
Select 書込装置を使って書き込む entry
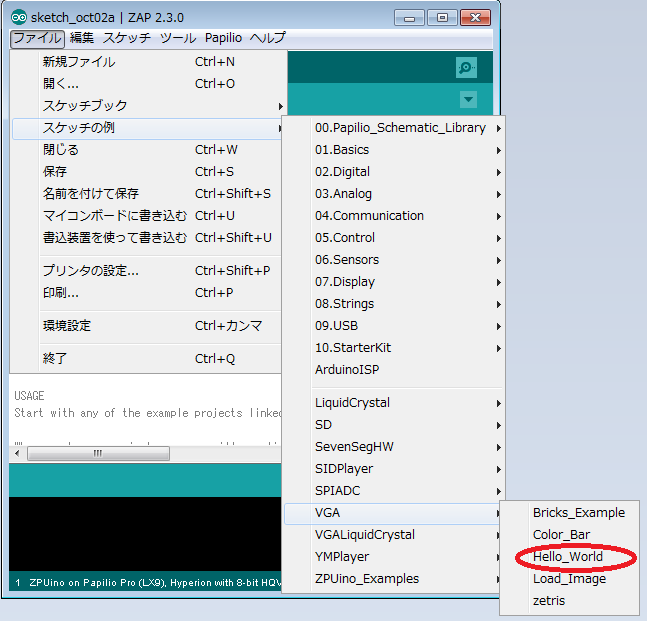[148, 238]
